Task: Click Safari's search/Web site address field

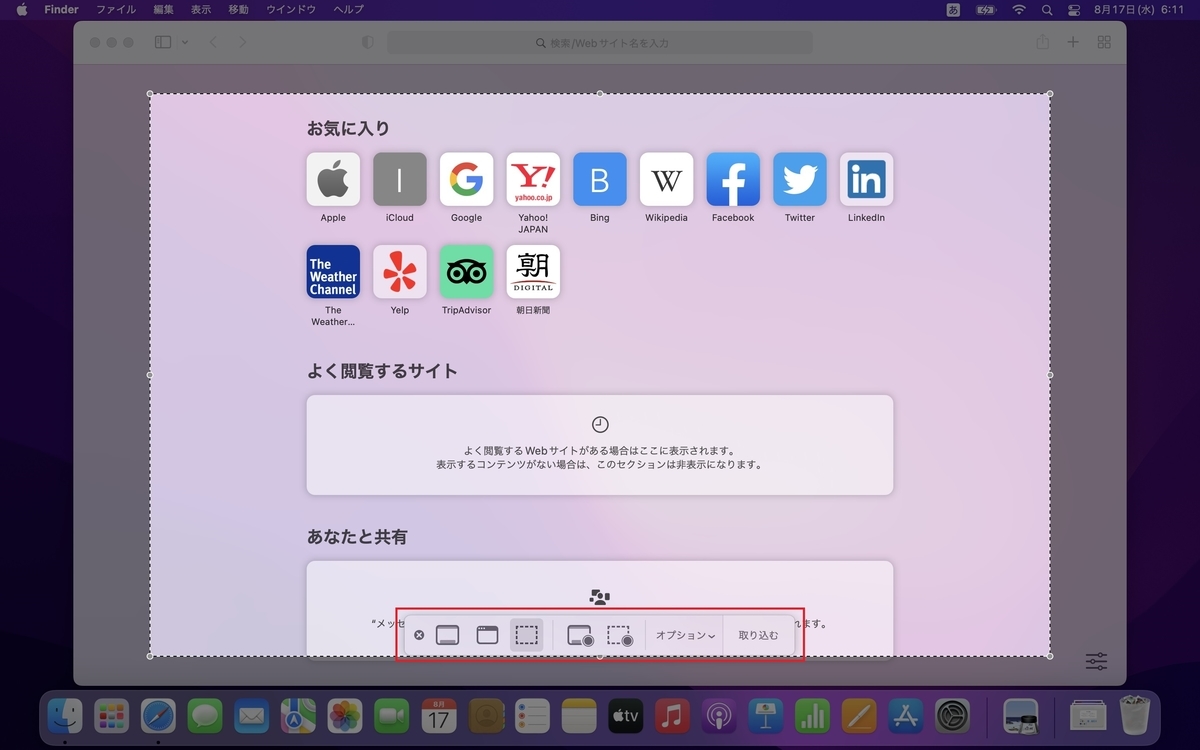Action: click(600, 43)
